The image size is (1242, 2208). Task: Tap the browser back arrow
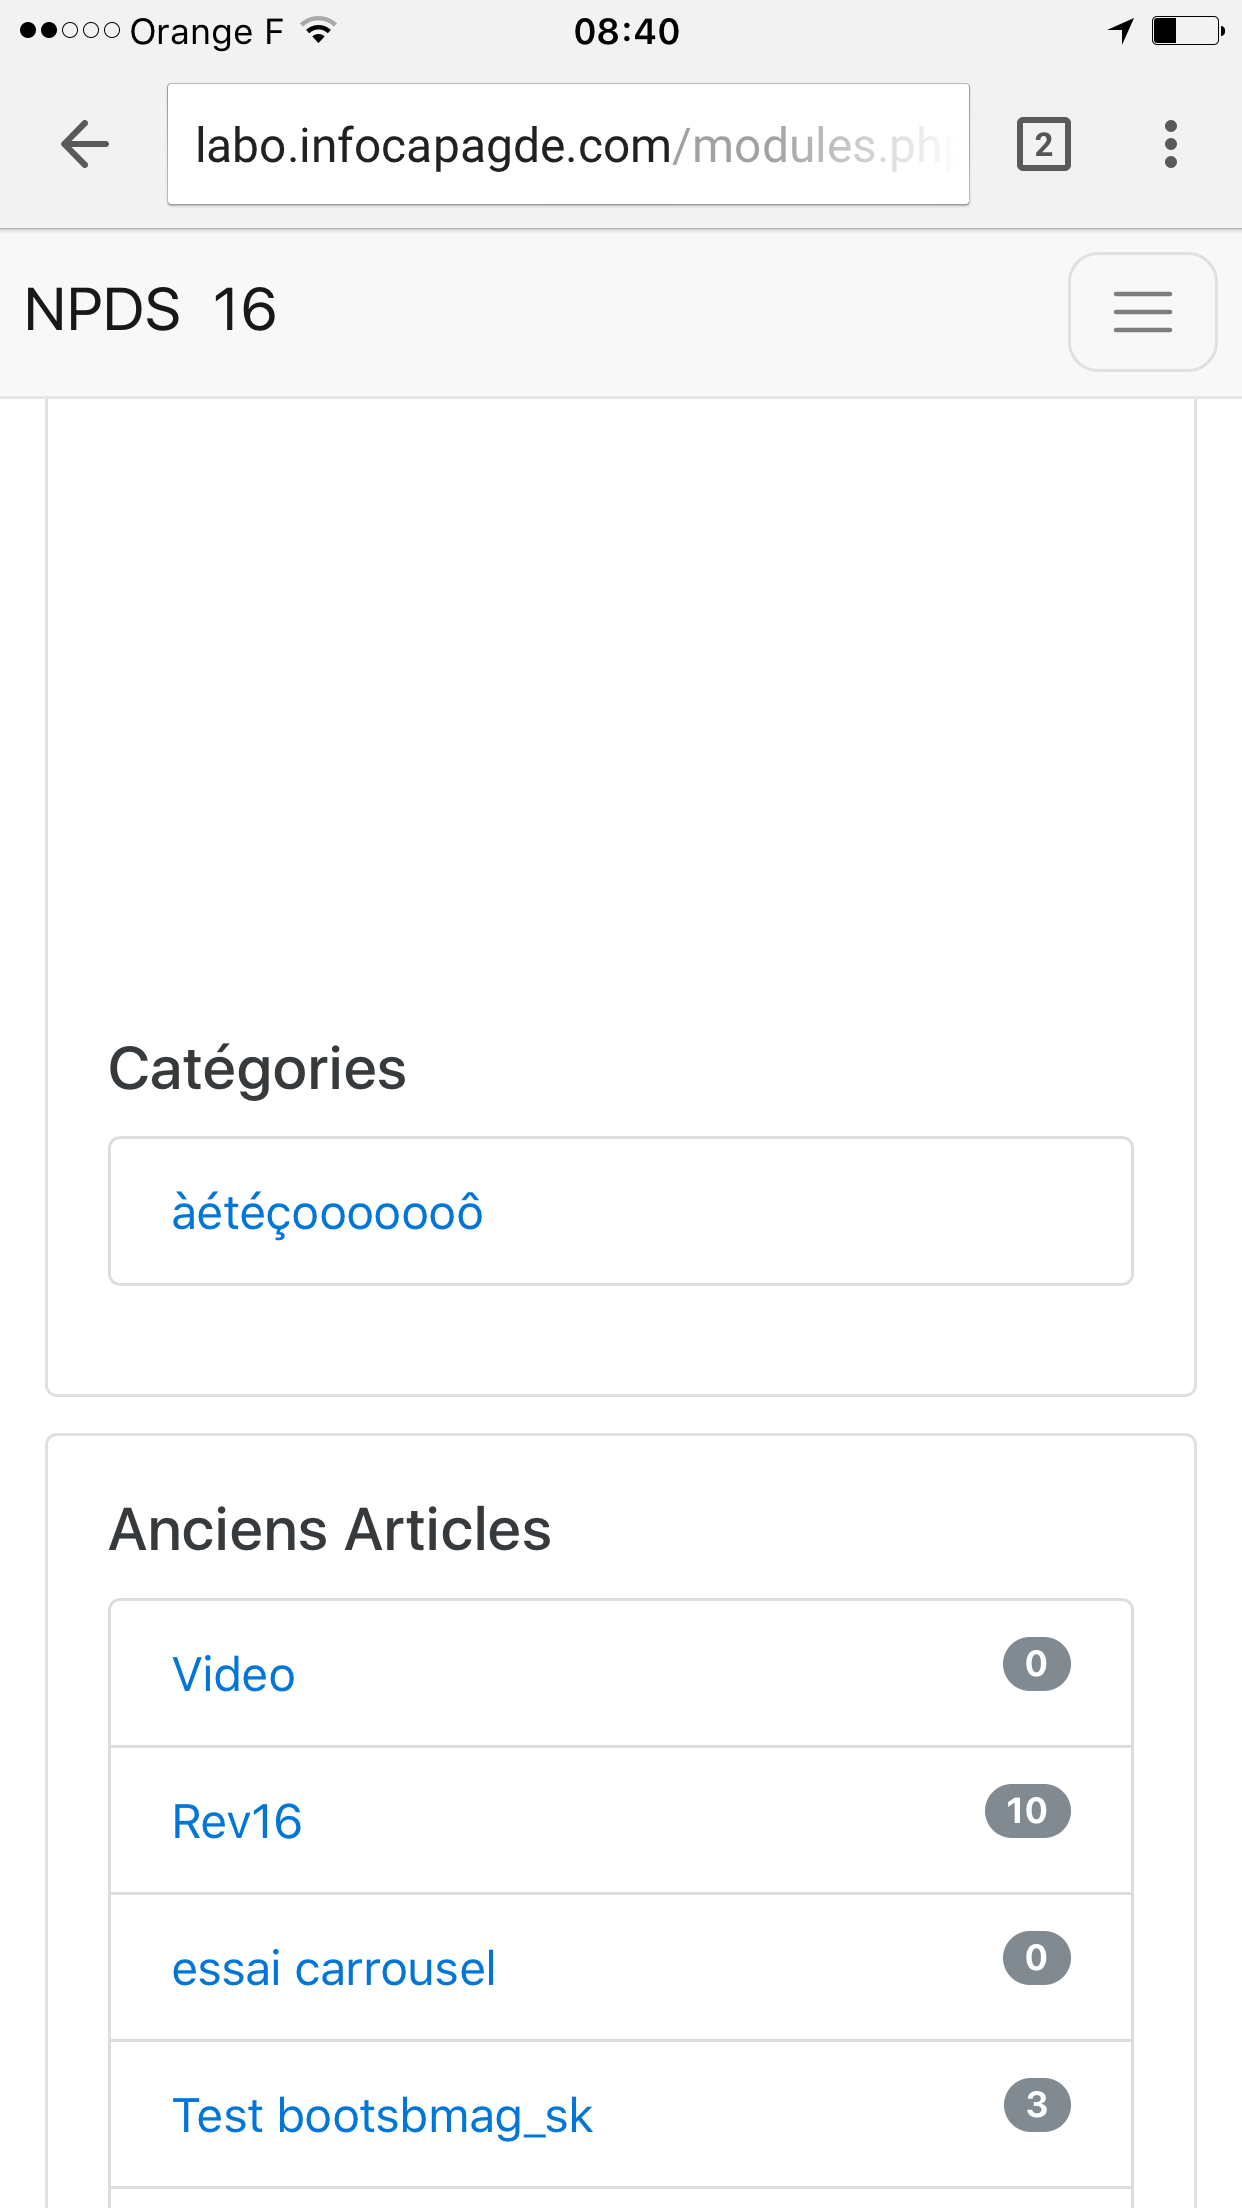coord(85,144)
